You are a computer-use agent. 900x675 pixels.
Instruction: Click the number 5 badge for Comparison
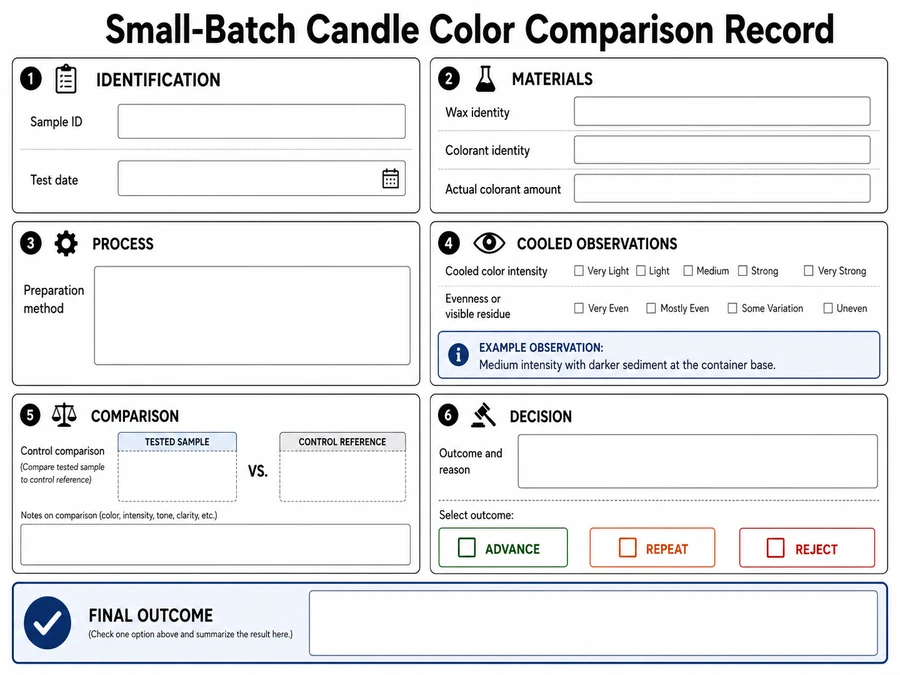pyautogui.click(x=30, y=415)
